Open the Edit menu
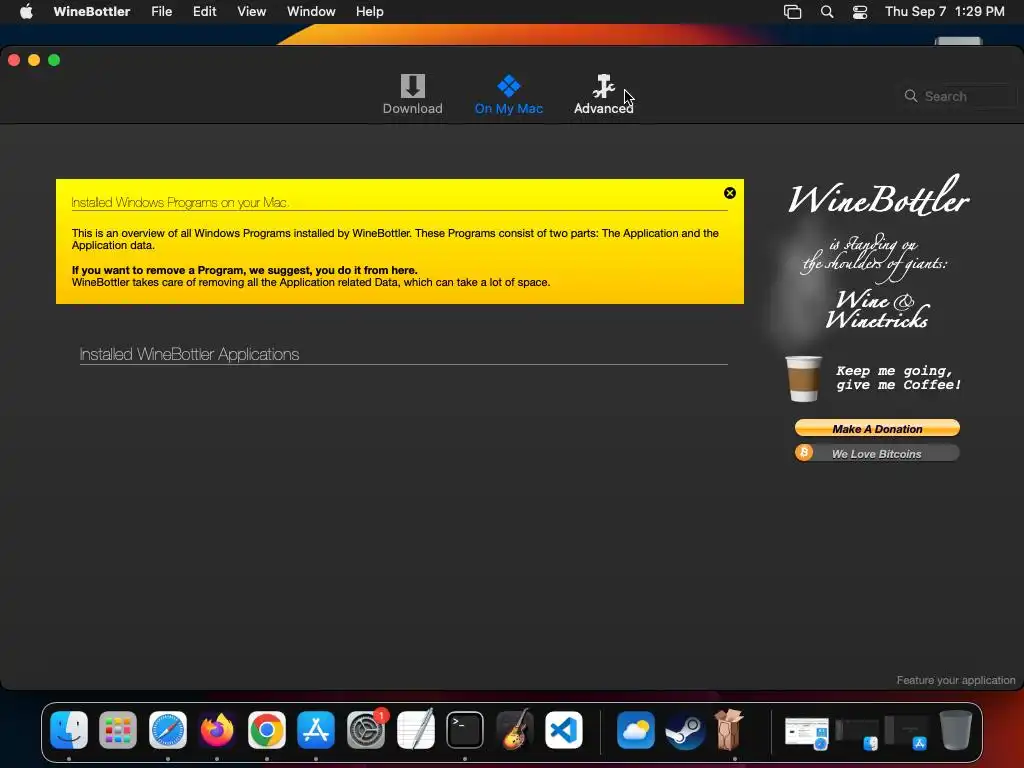The height and width of the screenshot is (768, 1024). [204, 11]
